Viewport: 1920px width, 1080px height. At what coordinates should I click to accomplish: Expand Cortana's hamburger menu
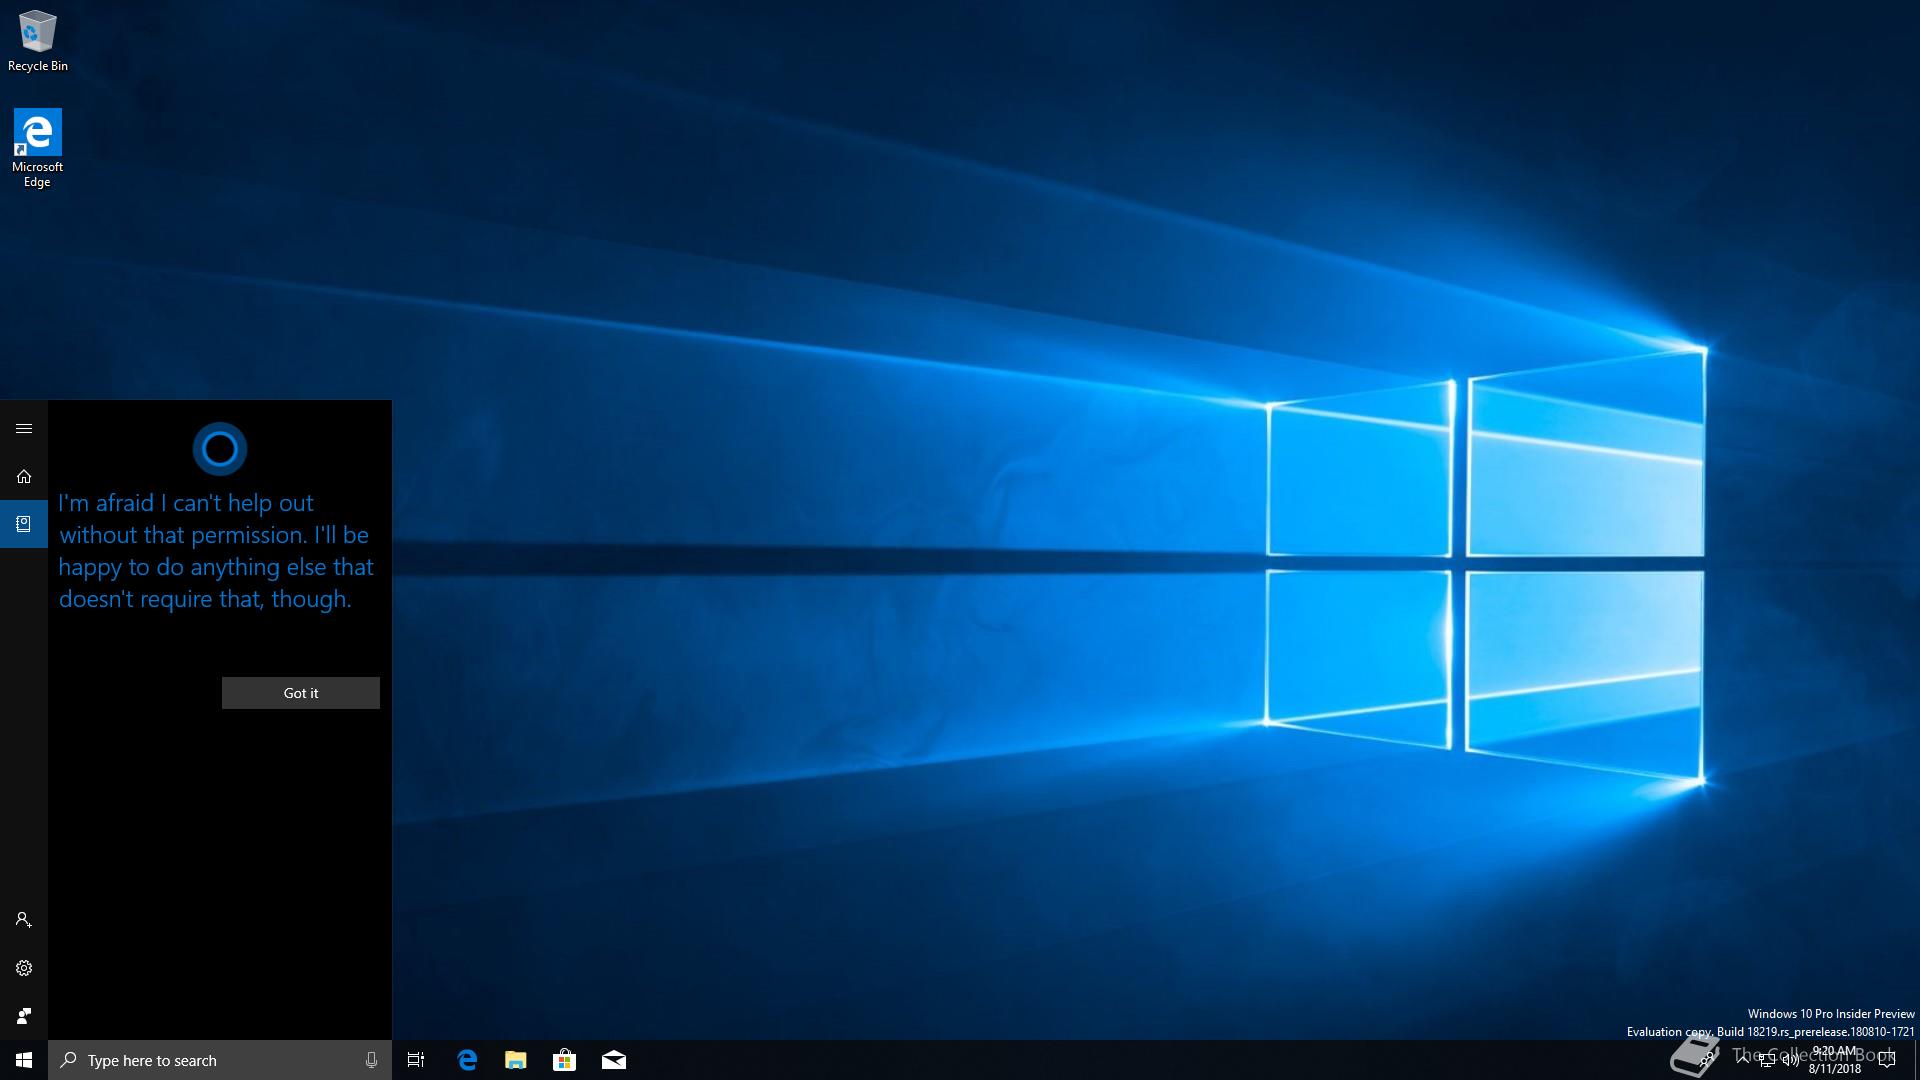24,429
